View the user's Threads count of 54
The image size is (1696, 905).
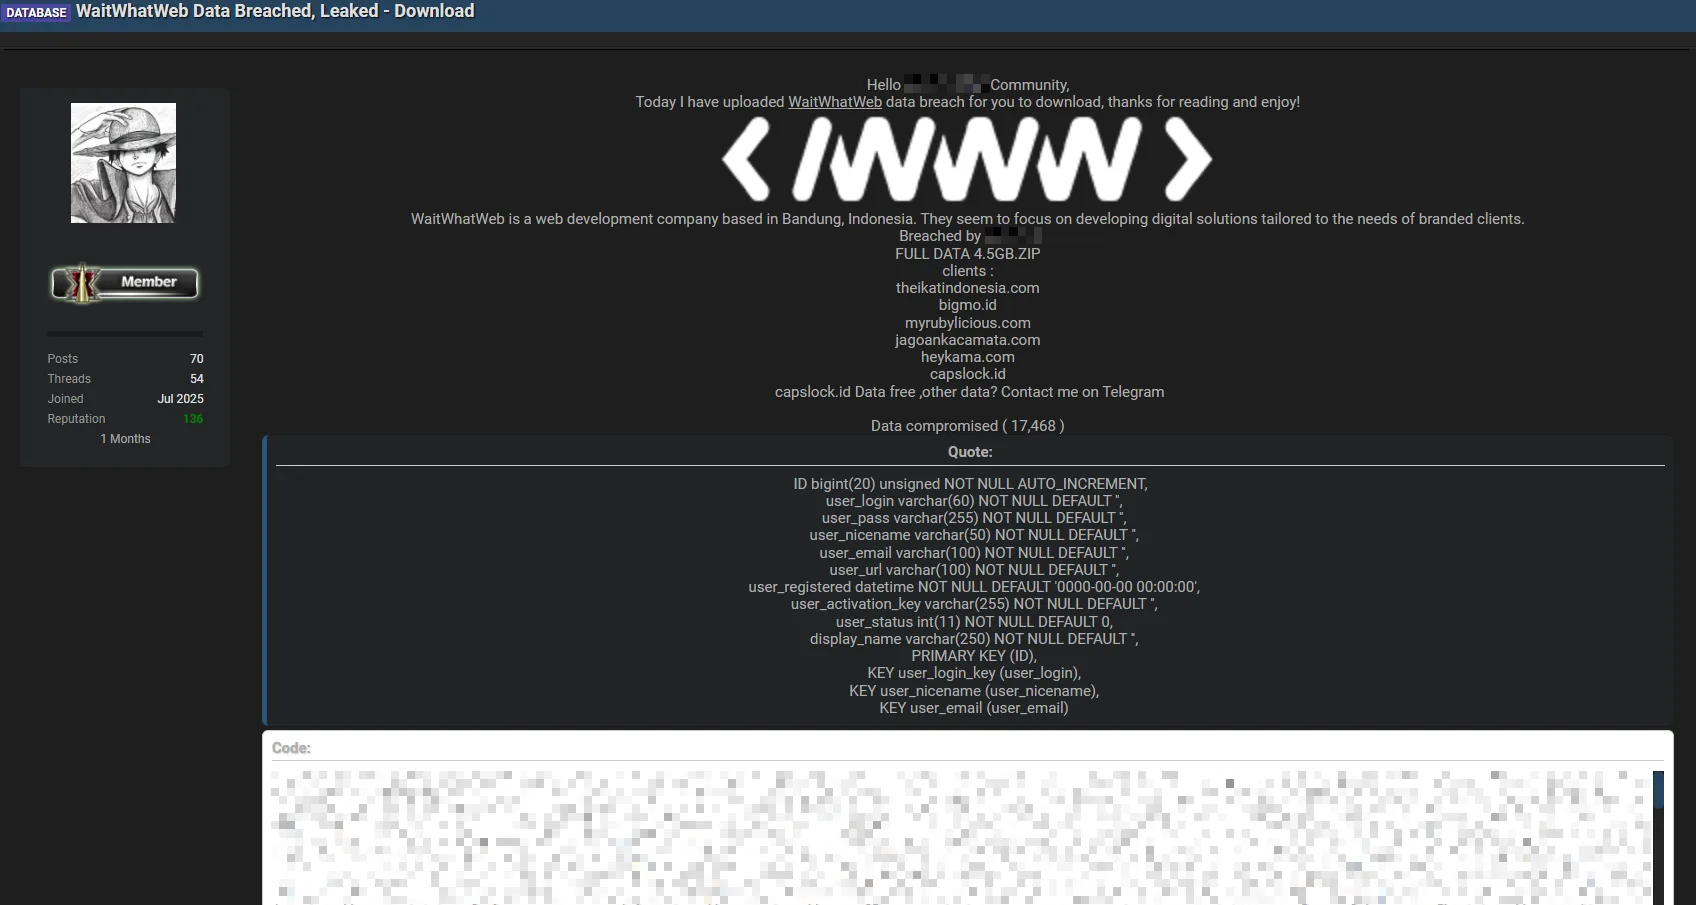[x=196, y=379]
